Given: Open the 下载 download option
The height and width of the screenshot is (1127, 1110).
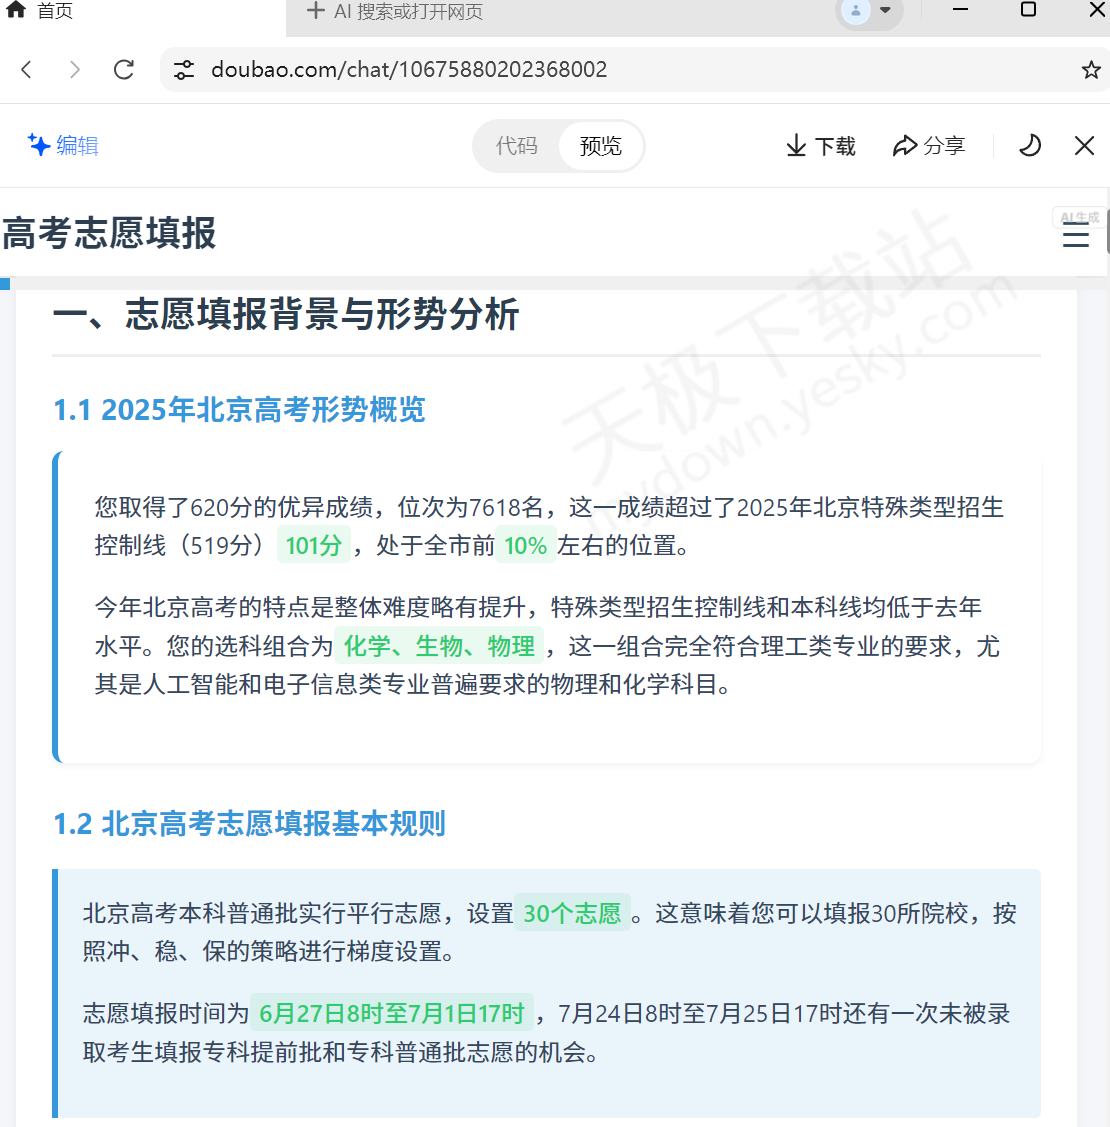Looking at the screenshot, I should [820, 146].
